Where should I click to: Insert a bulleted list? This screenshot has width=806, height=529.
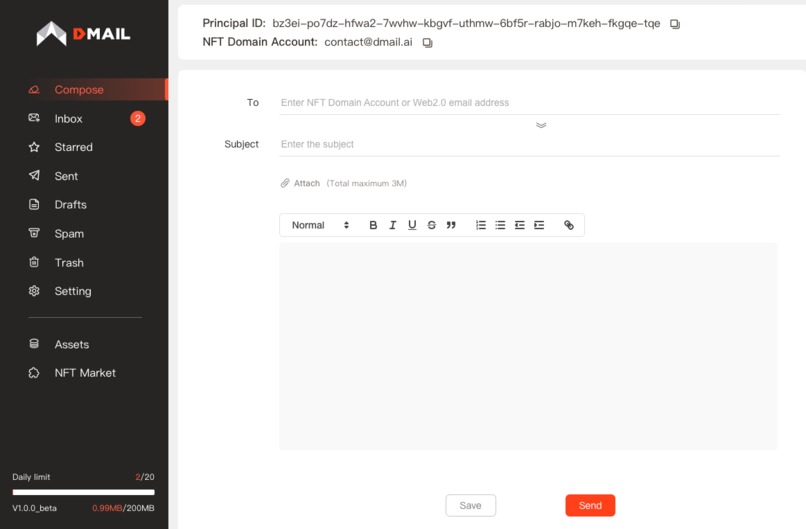click(x=500, y=225)
